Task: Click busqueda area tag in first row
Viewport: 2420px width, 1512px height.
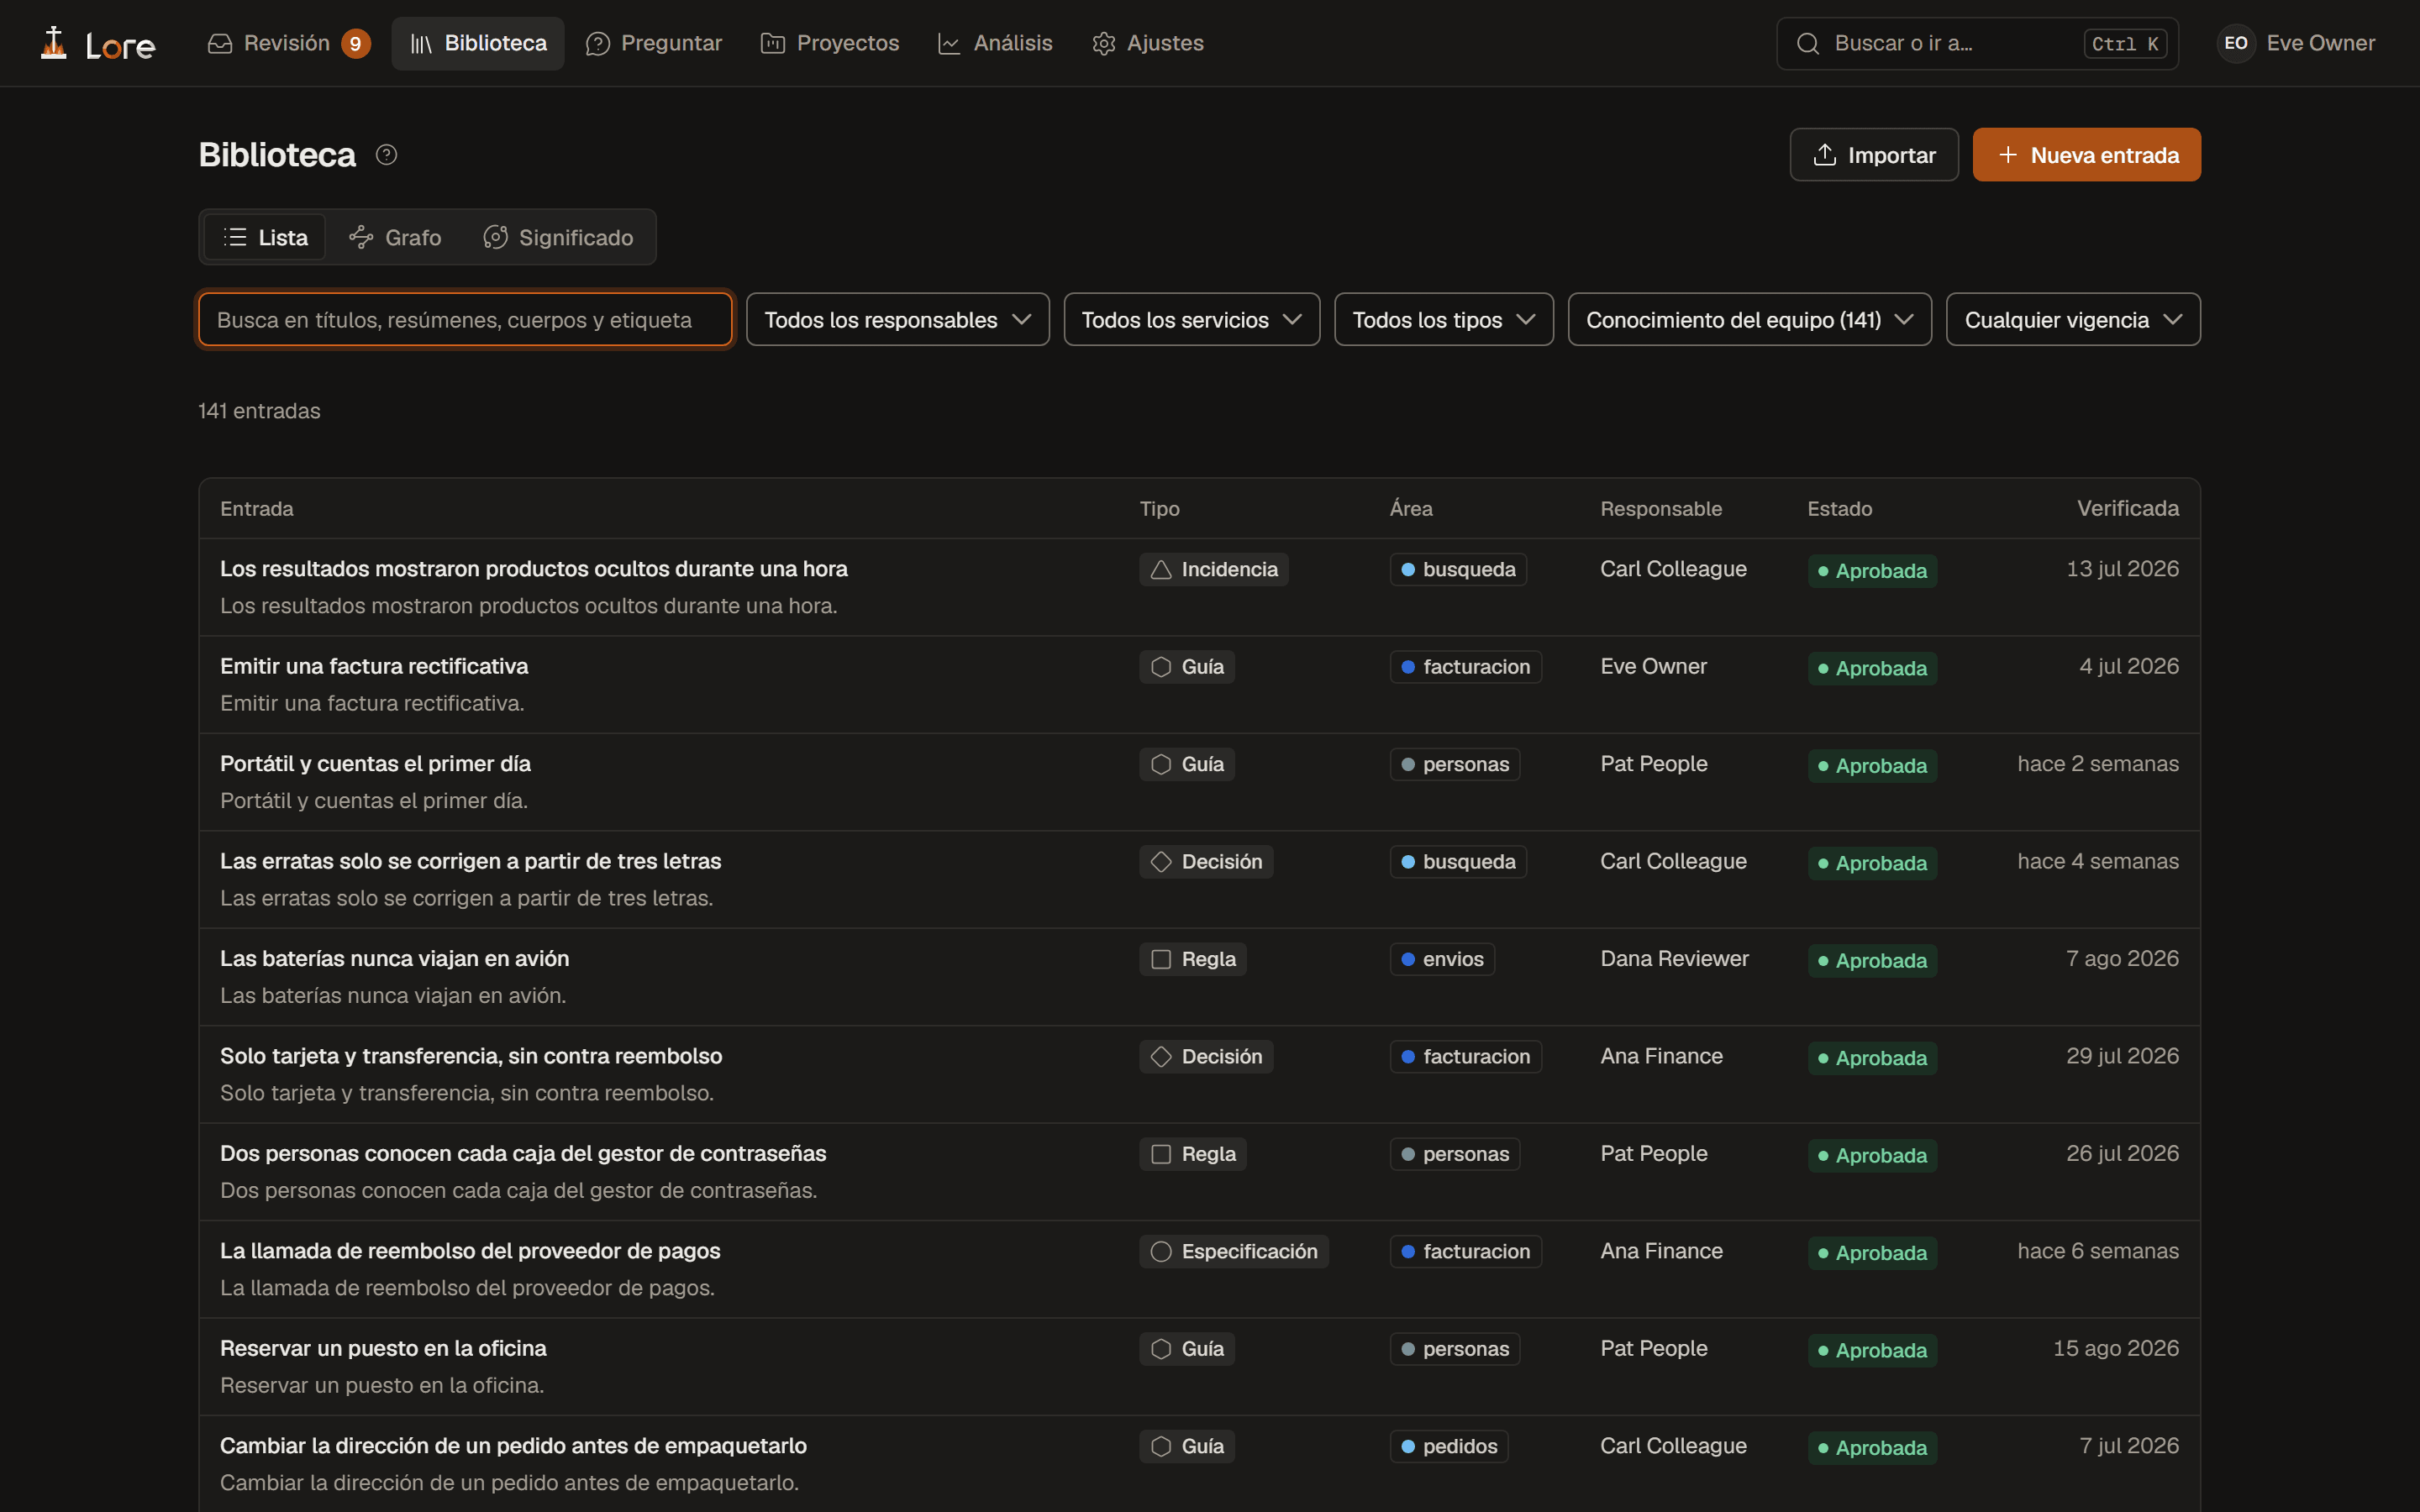Action: (1457, 569)
